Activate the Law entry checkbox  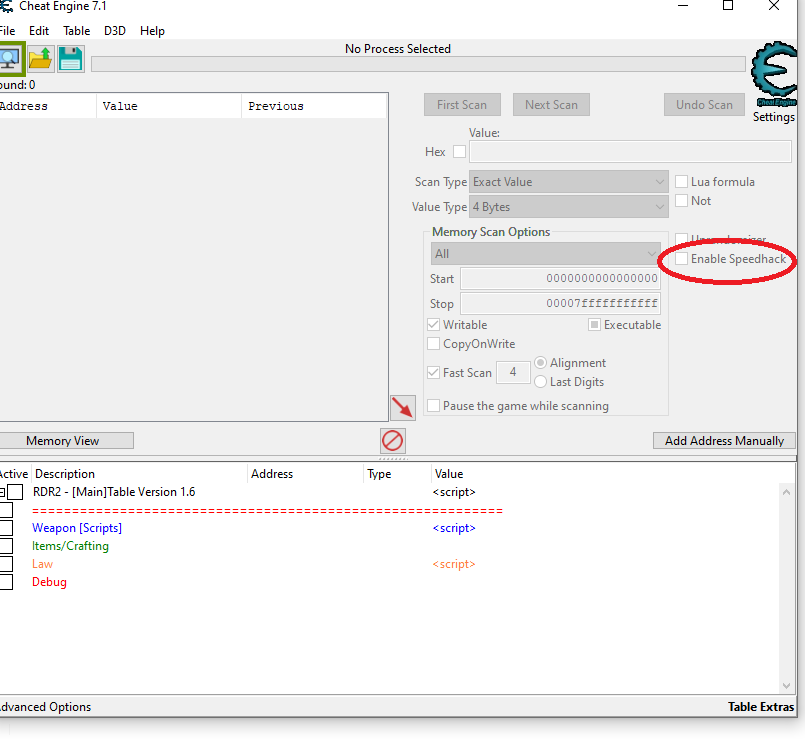[x=6, y=564]
